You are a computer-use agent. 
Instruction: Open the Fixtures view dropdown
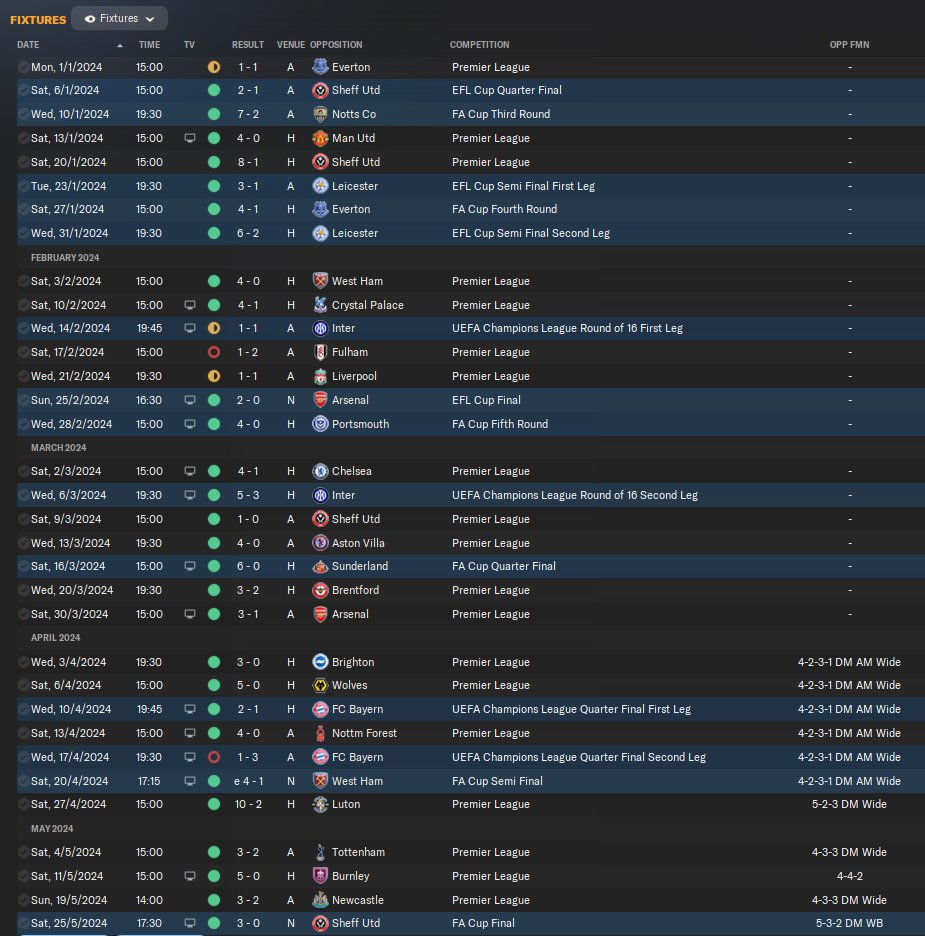point(119,19)
